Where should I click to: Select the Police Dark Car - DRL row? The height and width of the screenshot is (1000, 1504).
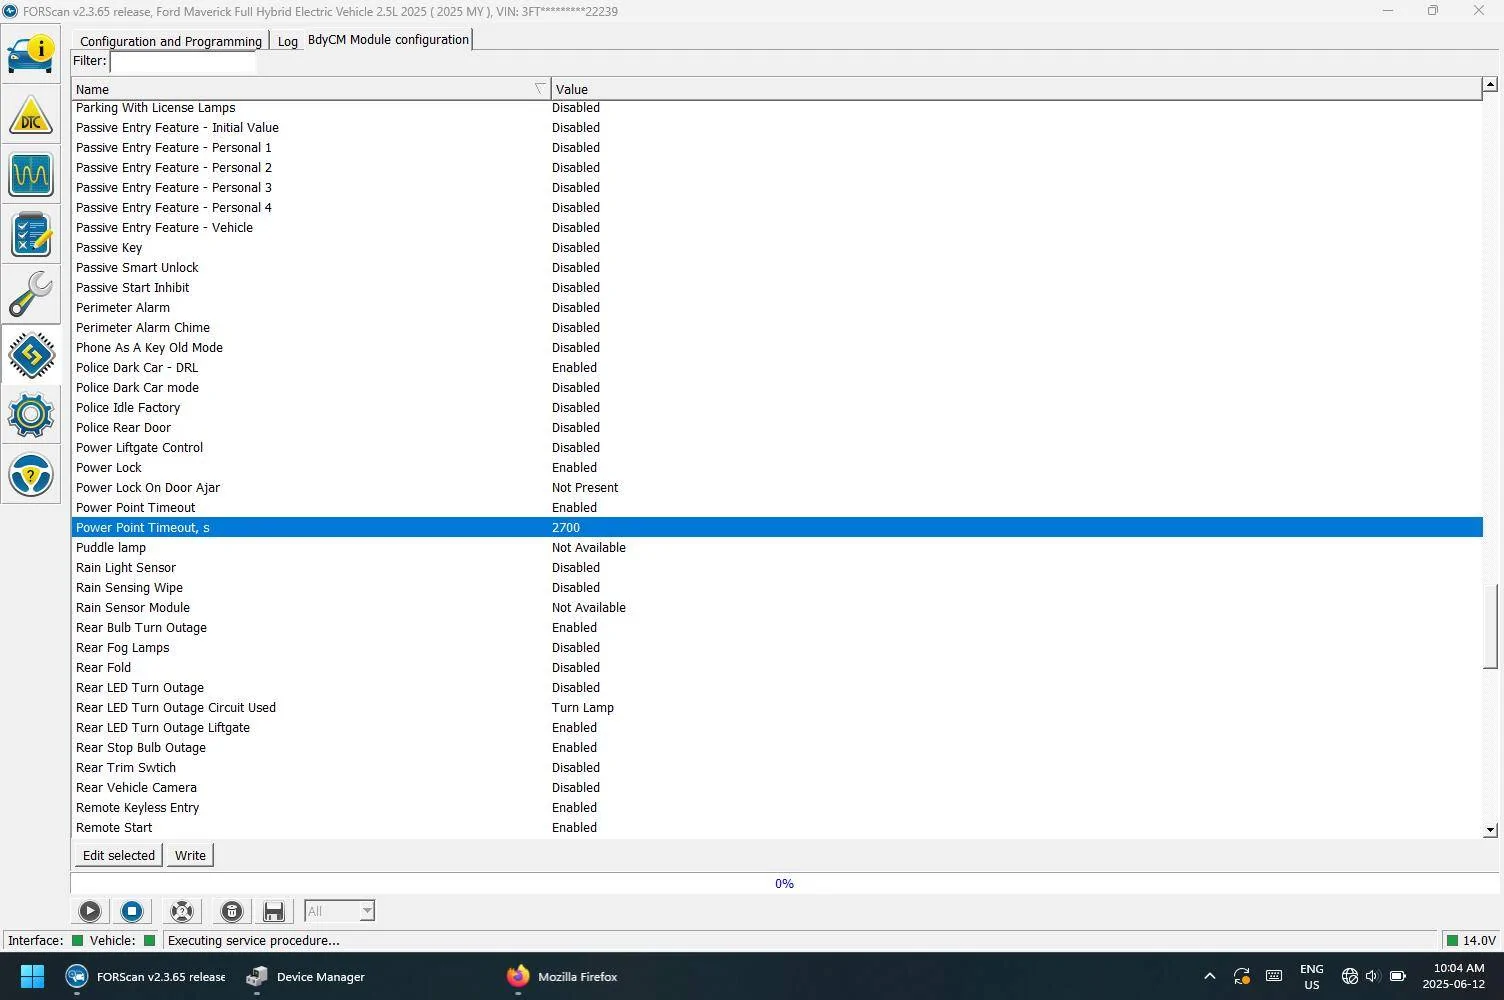click(777, 367)
